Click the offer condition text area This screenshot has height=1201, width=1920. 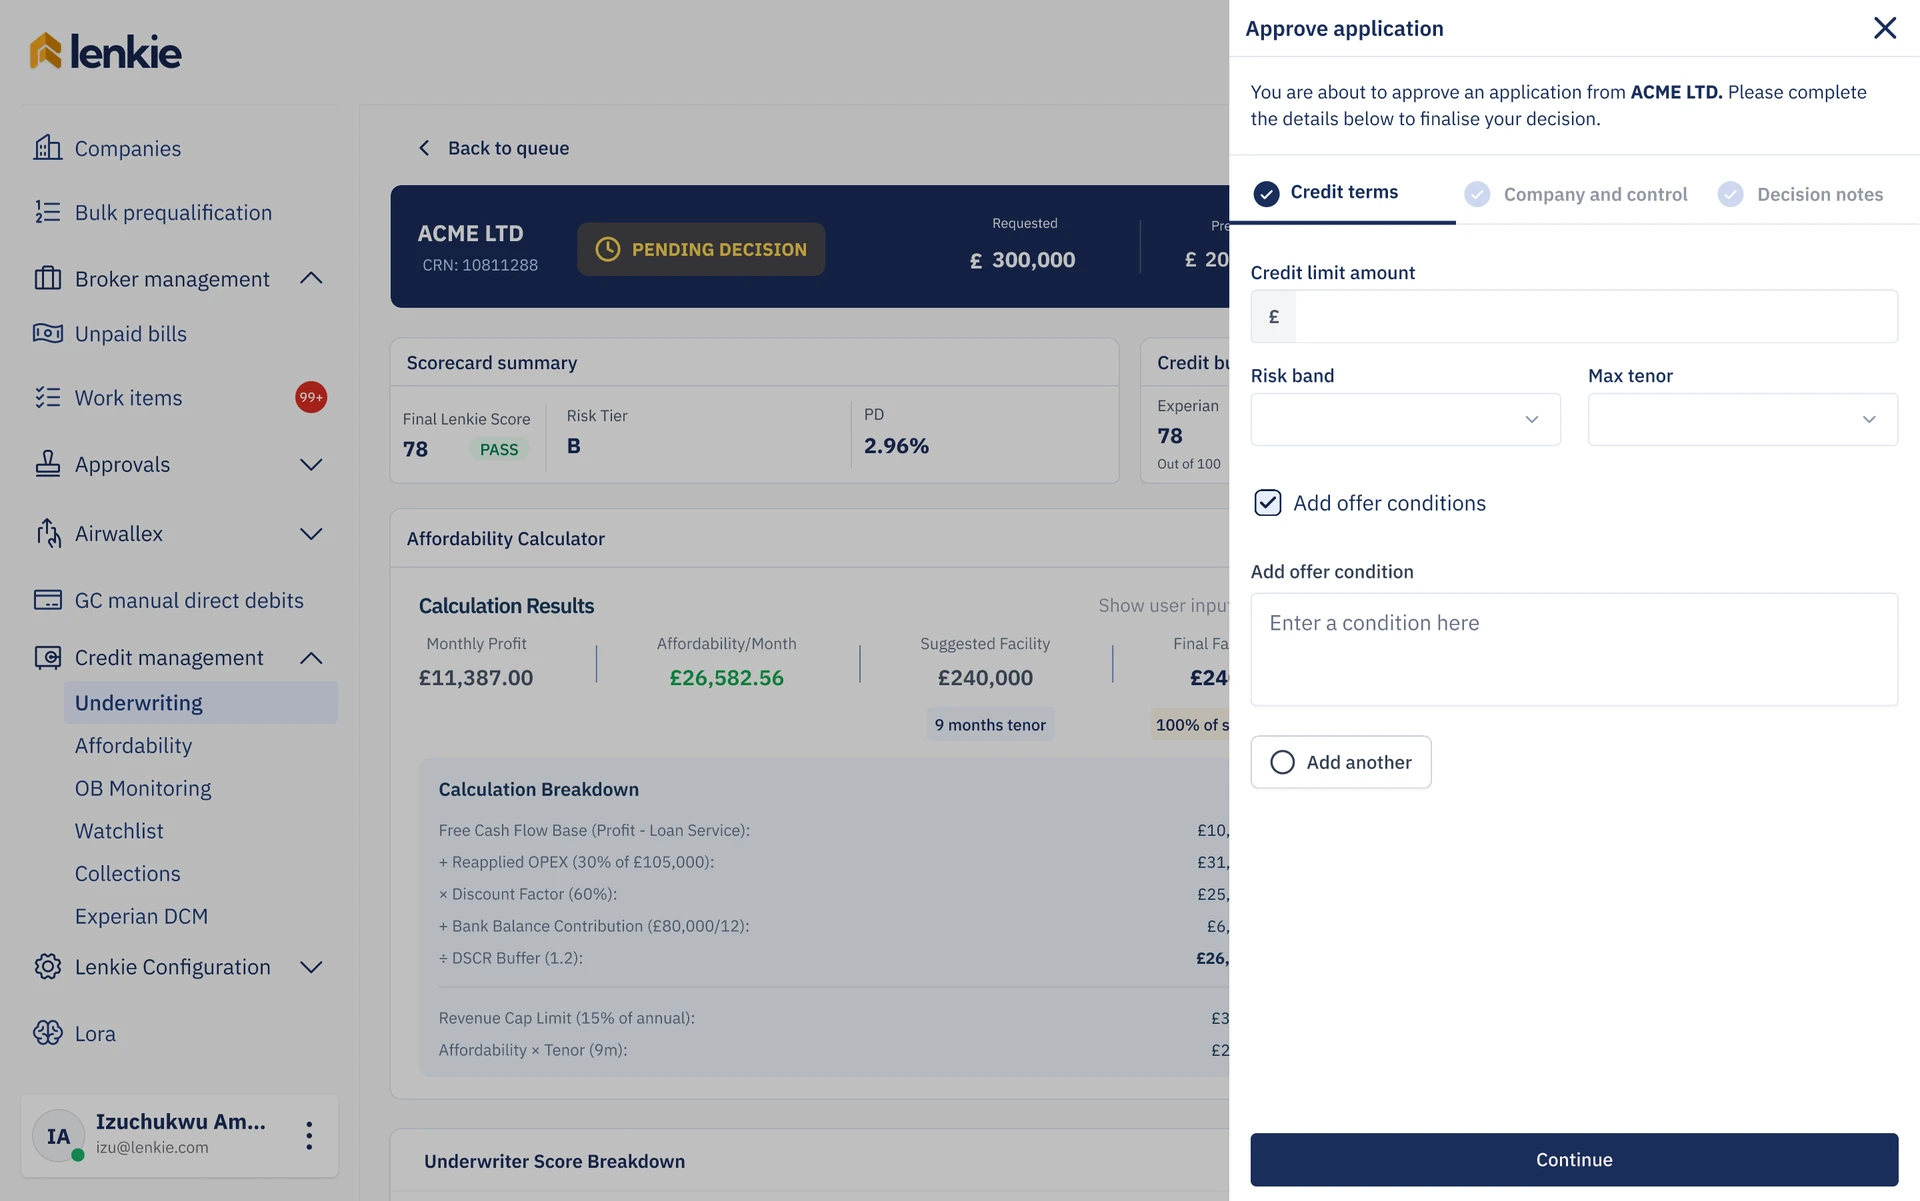pyautogui.click(x=1574, y=649)
